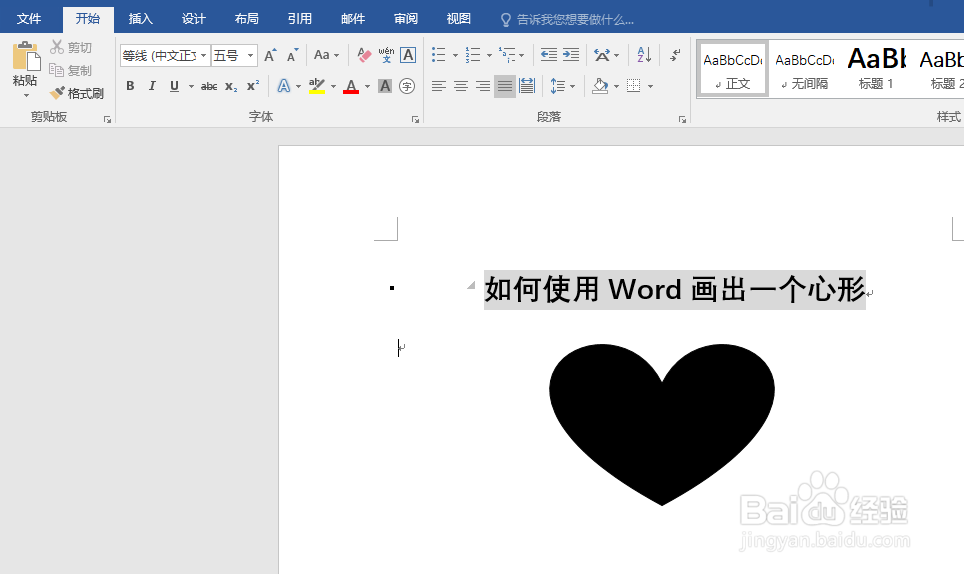This screenshot has width=964, height=574.
Task: Open highlight color dropdown arrow
Action: [333, 87]
